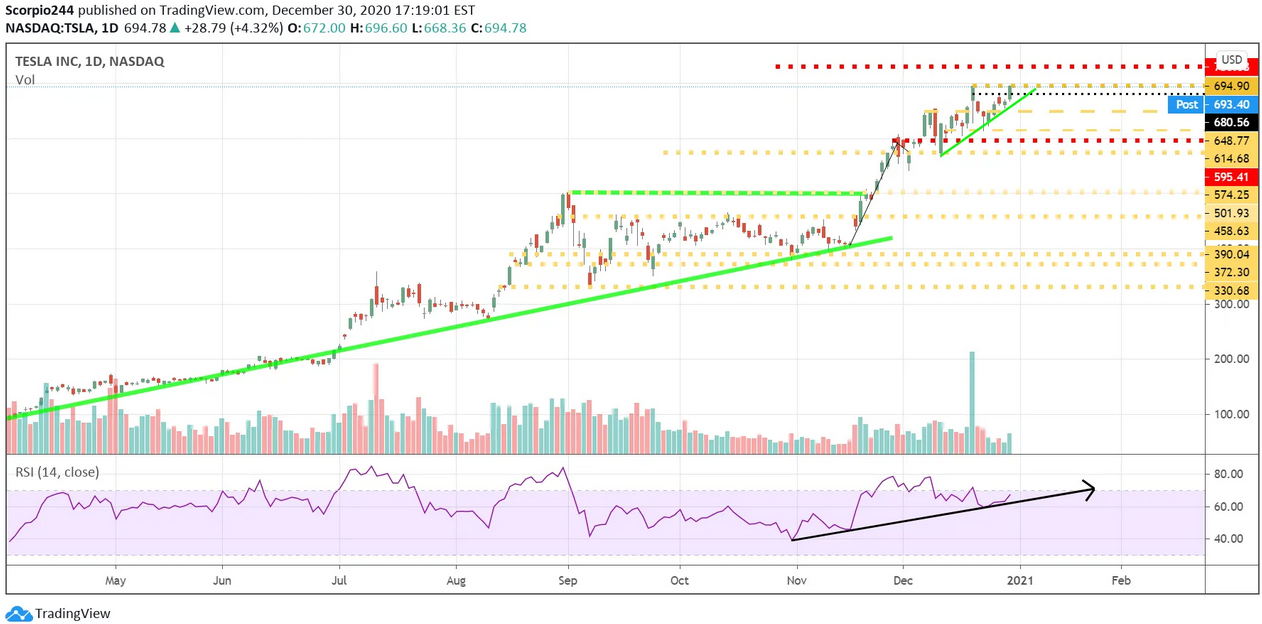
Task: Select the green horizontal dashed line near 574
Action: (x=716, y=192)
